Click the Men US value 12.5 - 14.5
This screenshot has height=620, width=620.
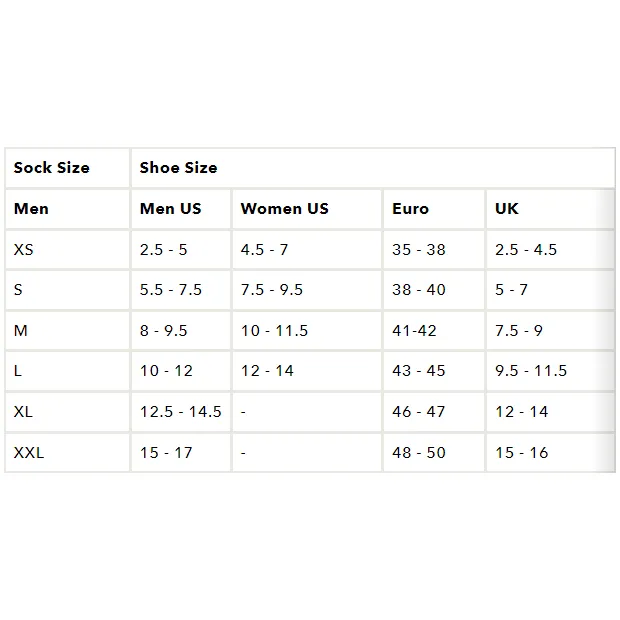[x=181, y=412]
